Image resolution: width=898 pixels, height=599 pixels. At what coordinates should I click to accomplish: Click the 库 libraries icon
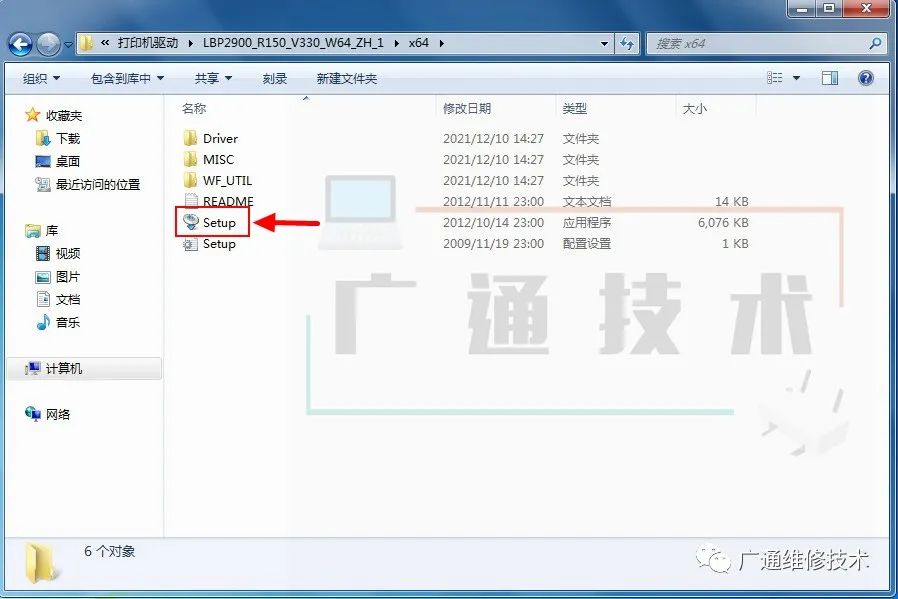click(x=33, y=230)
